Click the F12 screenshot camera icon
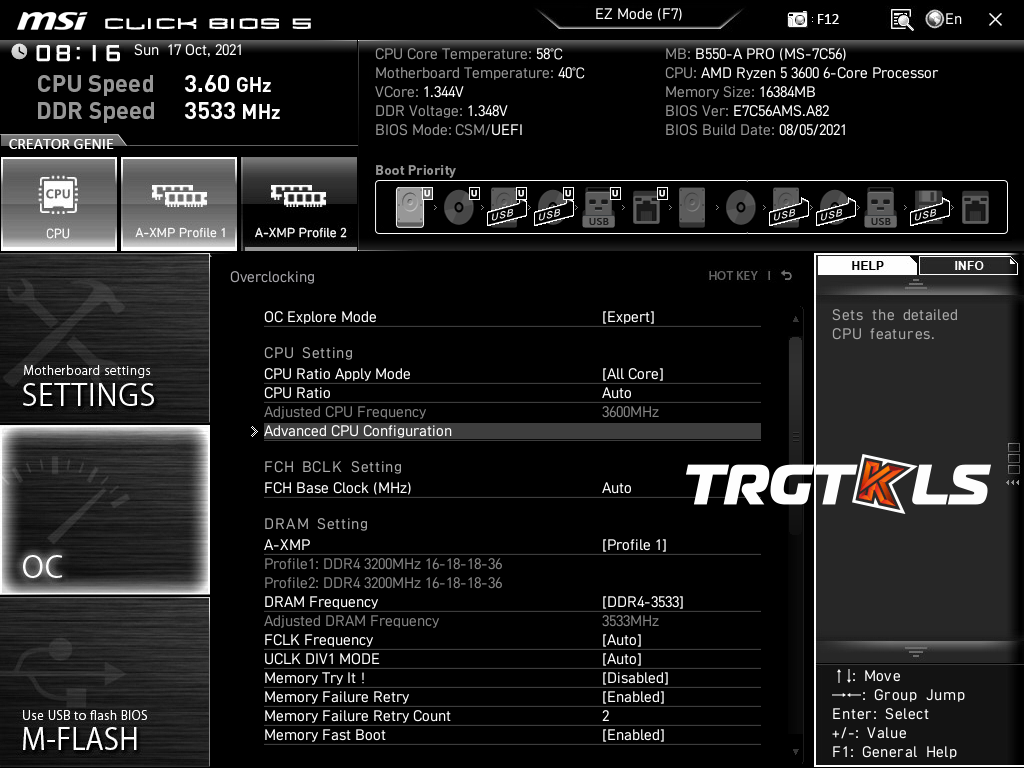Viewport: 1024px width, 768px height. click(x=798, y=20)
